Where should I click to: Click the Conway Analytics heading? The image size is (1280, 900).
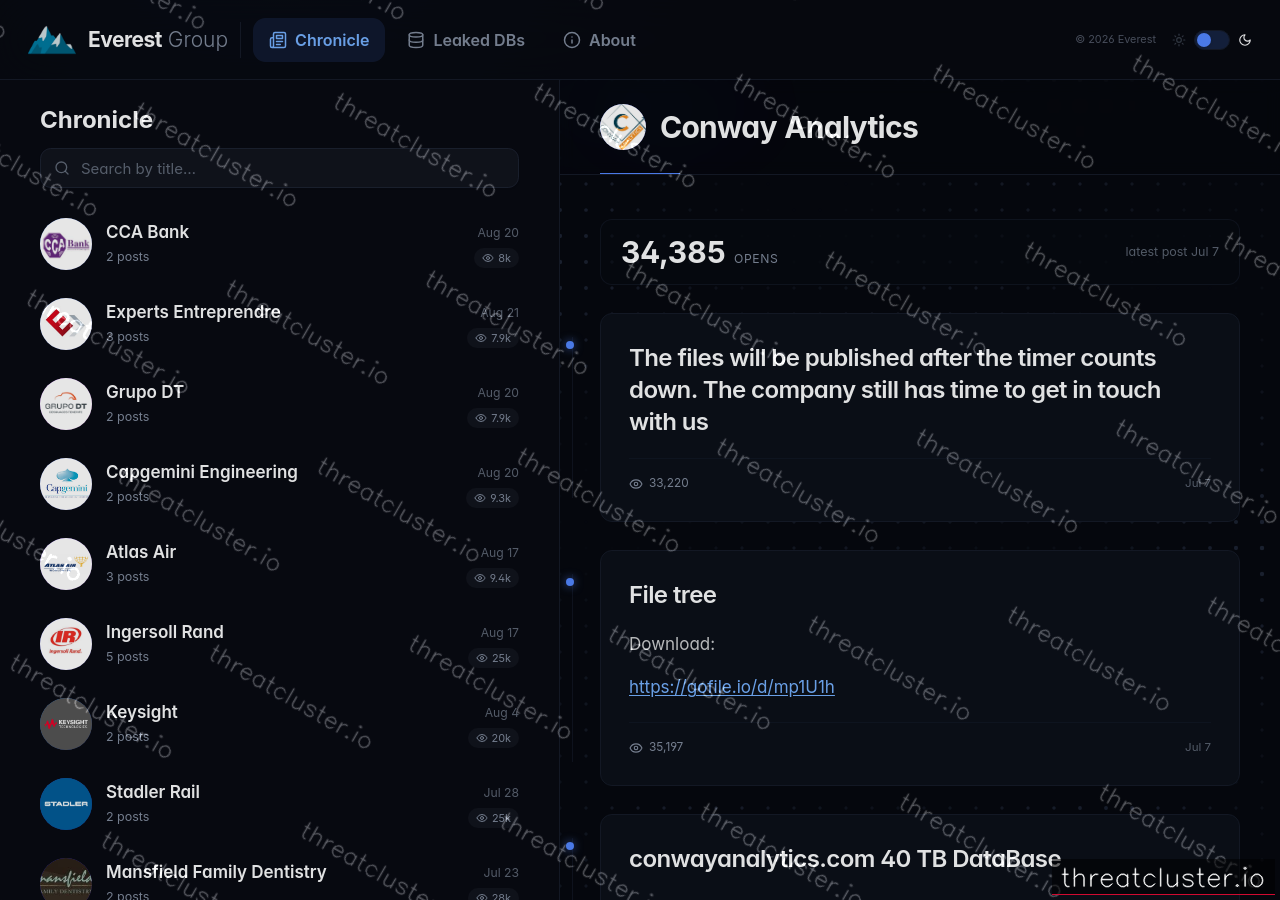789,127
